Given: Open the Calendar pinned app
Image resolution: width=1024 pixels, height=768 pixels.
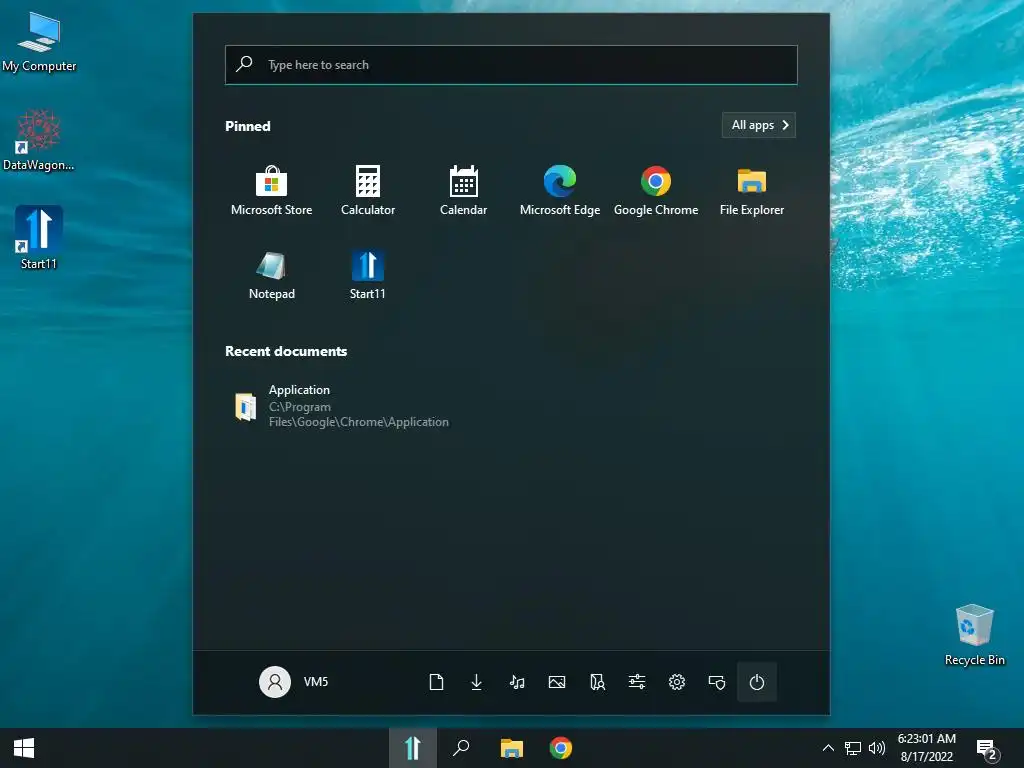Looking at the screenshot, I should pyautogui.click(x=464, y=190).
